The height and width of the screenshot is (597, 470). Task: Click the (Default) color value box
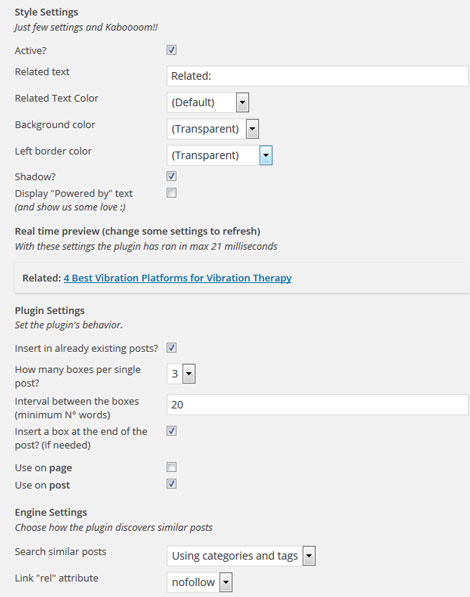coord(201,102)
